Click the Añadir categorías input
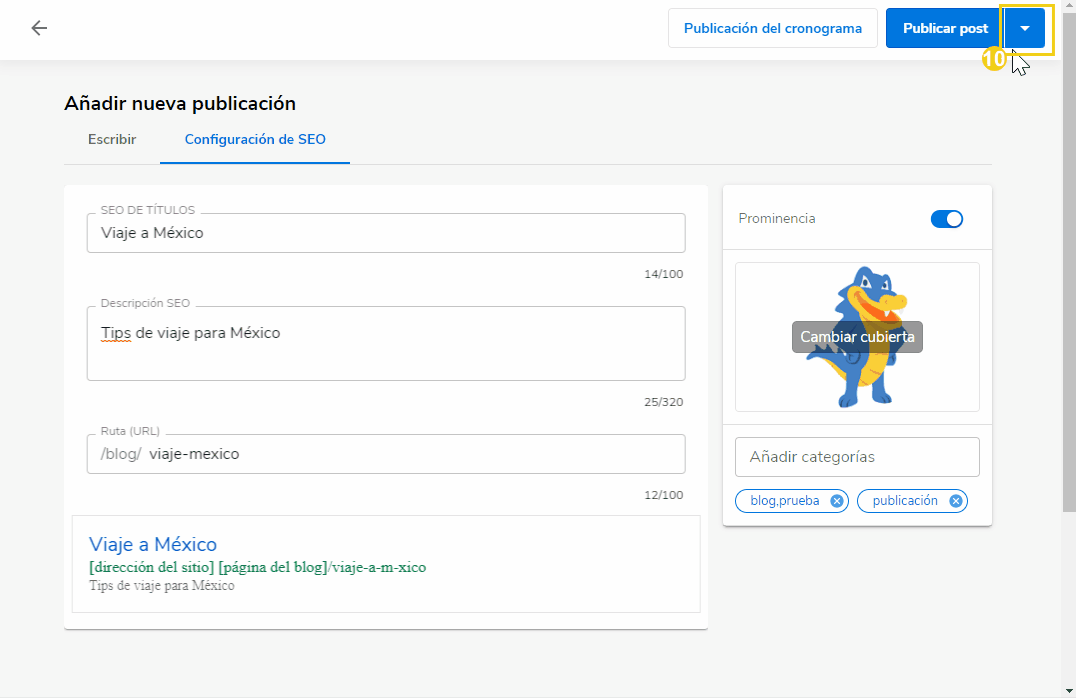The image size is (1076, 698). (x=857, y=457)
